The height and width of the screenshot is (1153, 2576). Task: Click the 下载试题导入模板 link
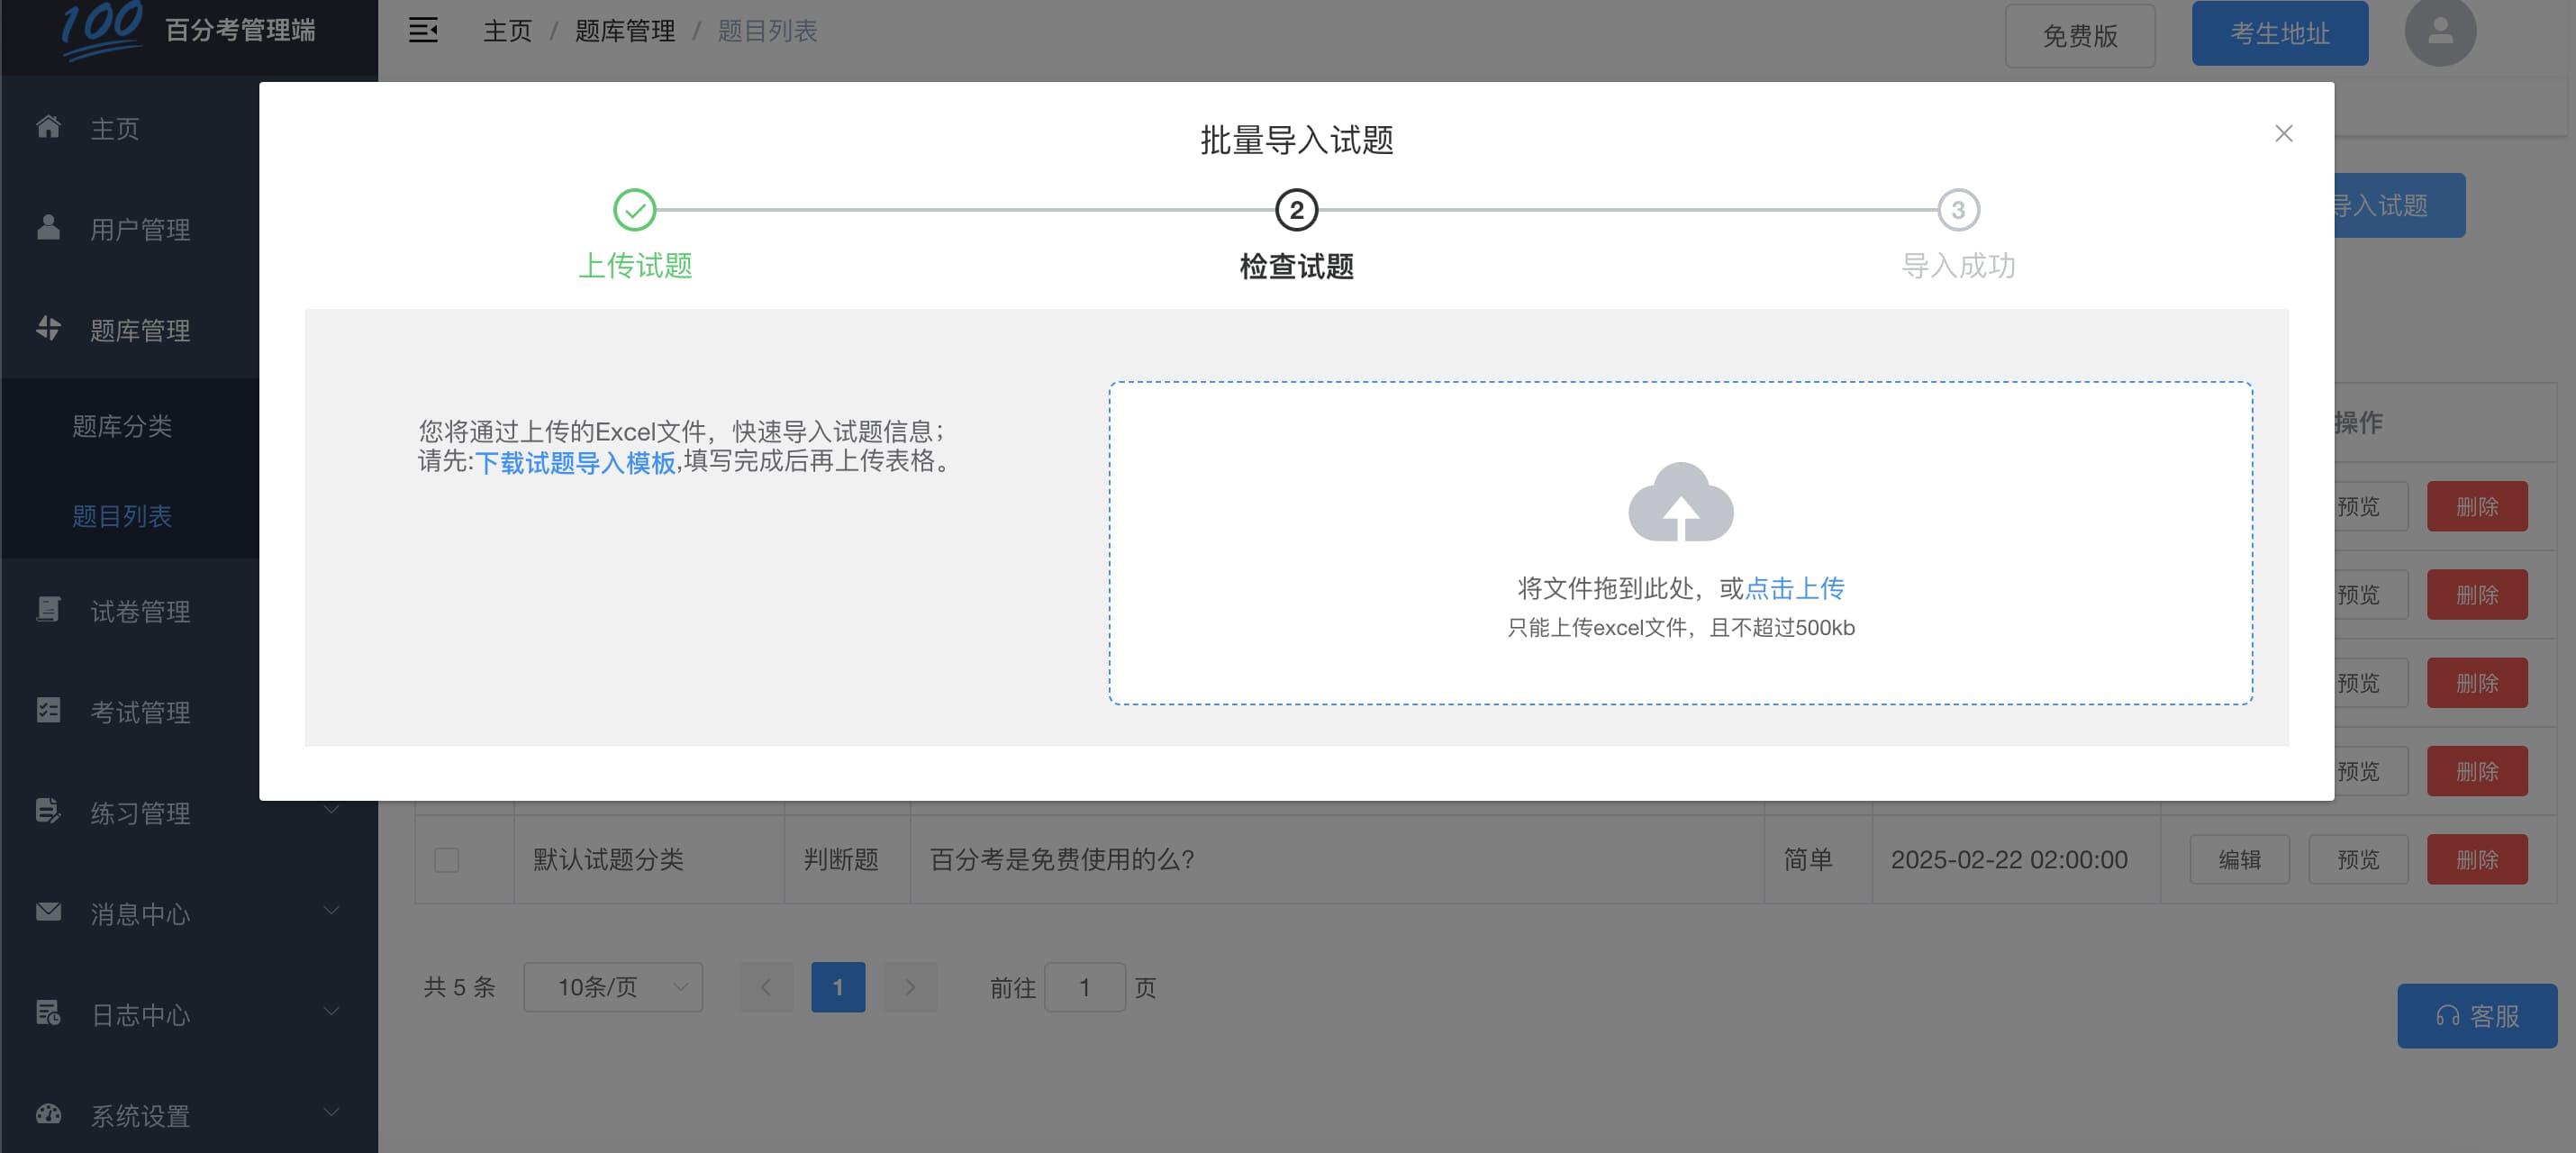[x=576, y=463]
